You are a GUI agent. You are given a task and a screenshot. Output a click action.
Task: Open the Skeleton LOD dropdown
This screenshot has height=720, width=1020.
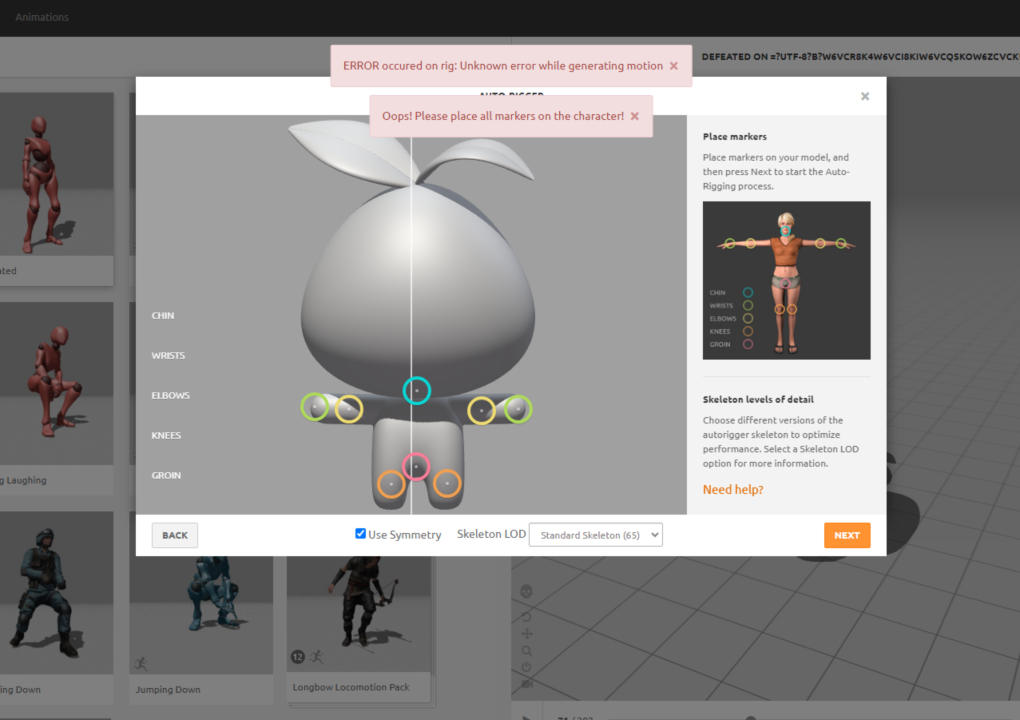pyautogui.click(x=596, y=535)
